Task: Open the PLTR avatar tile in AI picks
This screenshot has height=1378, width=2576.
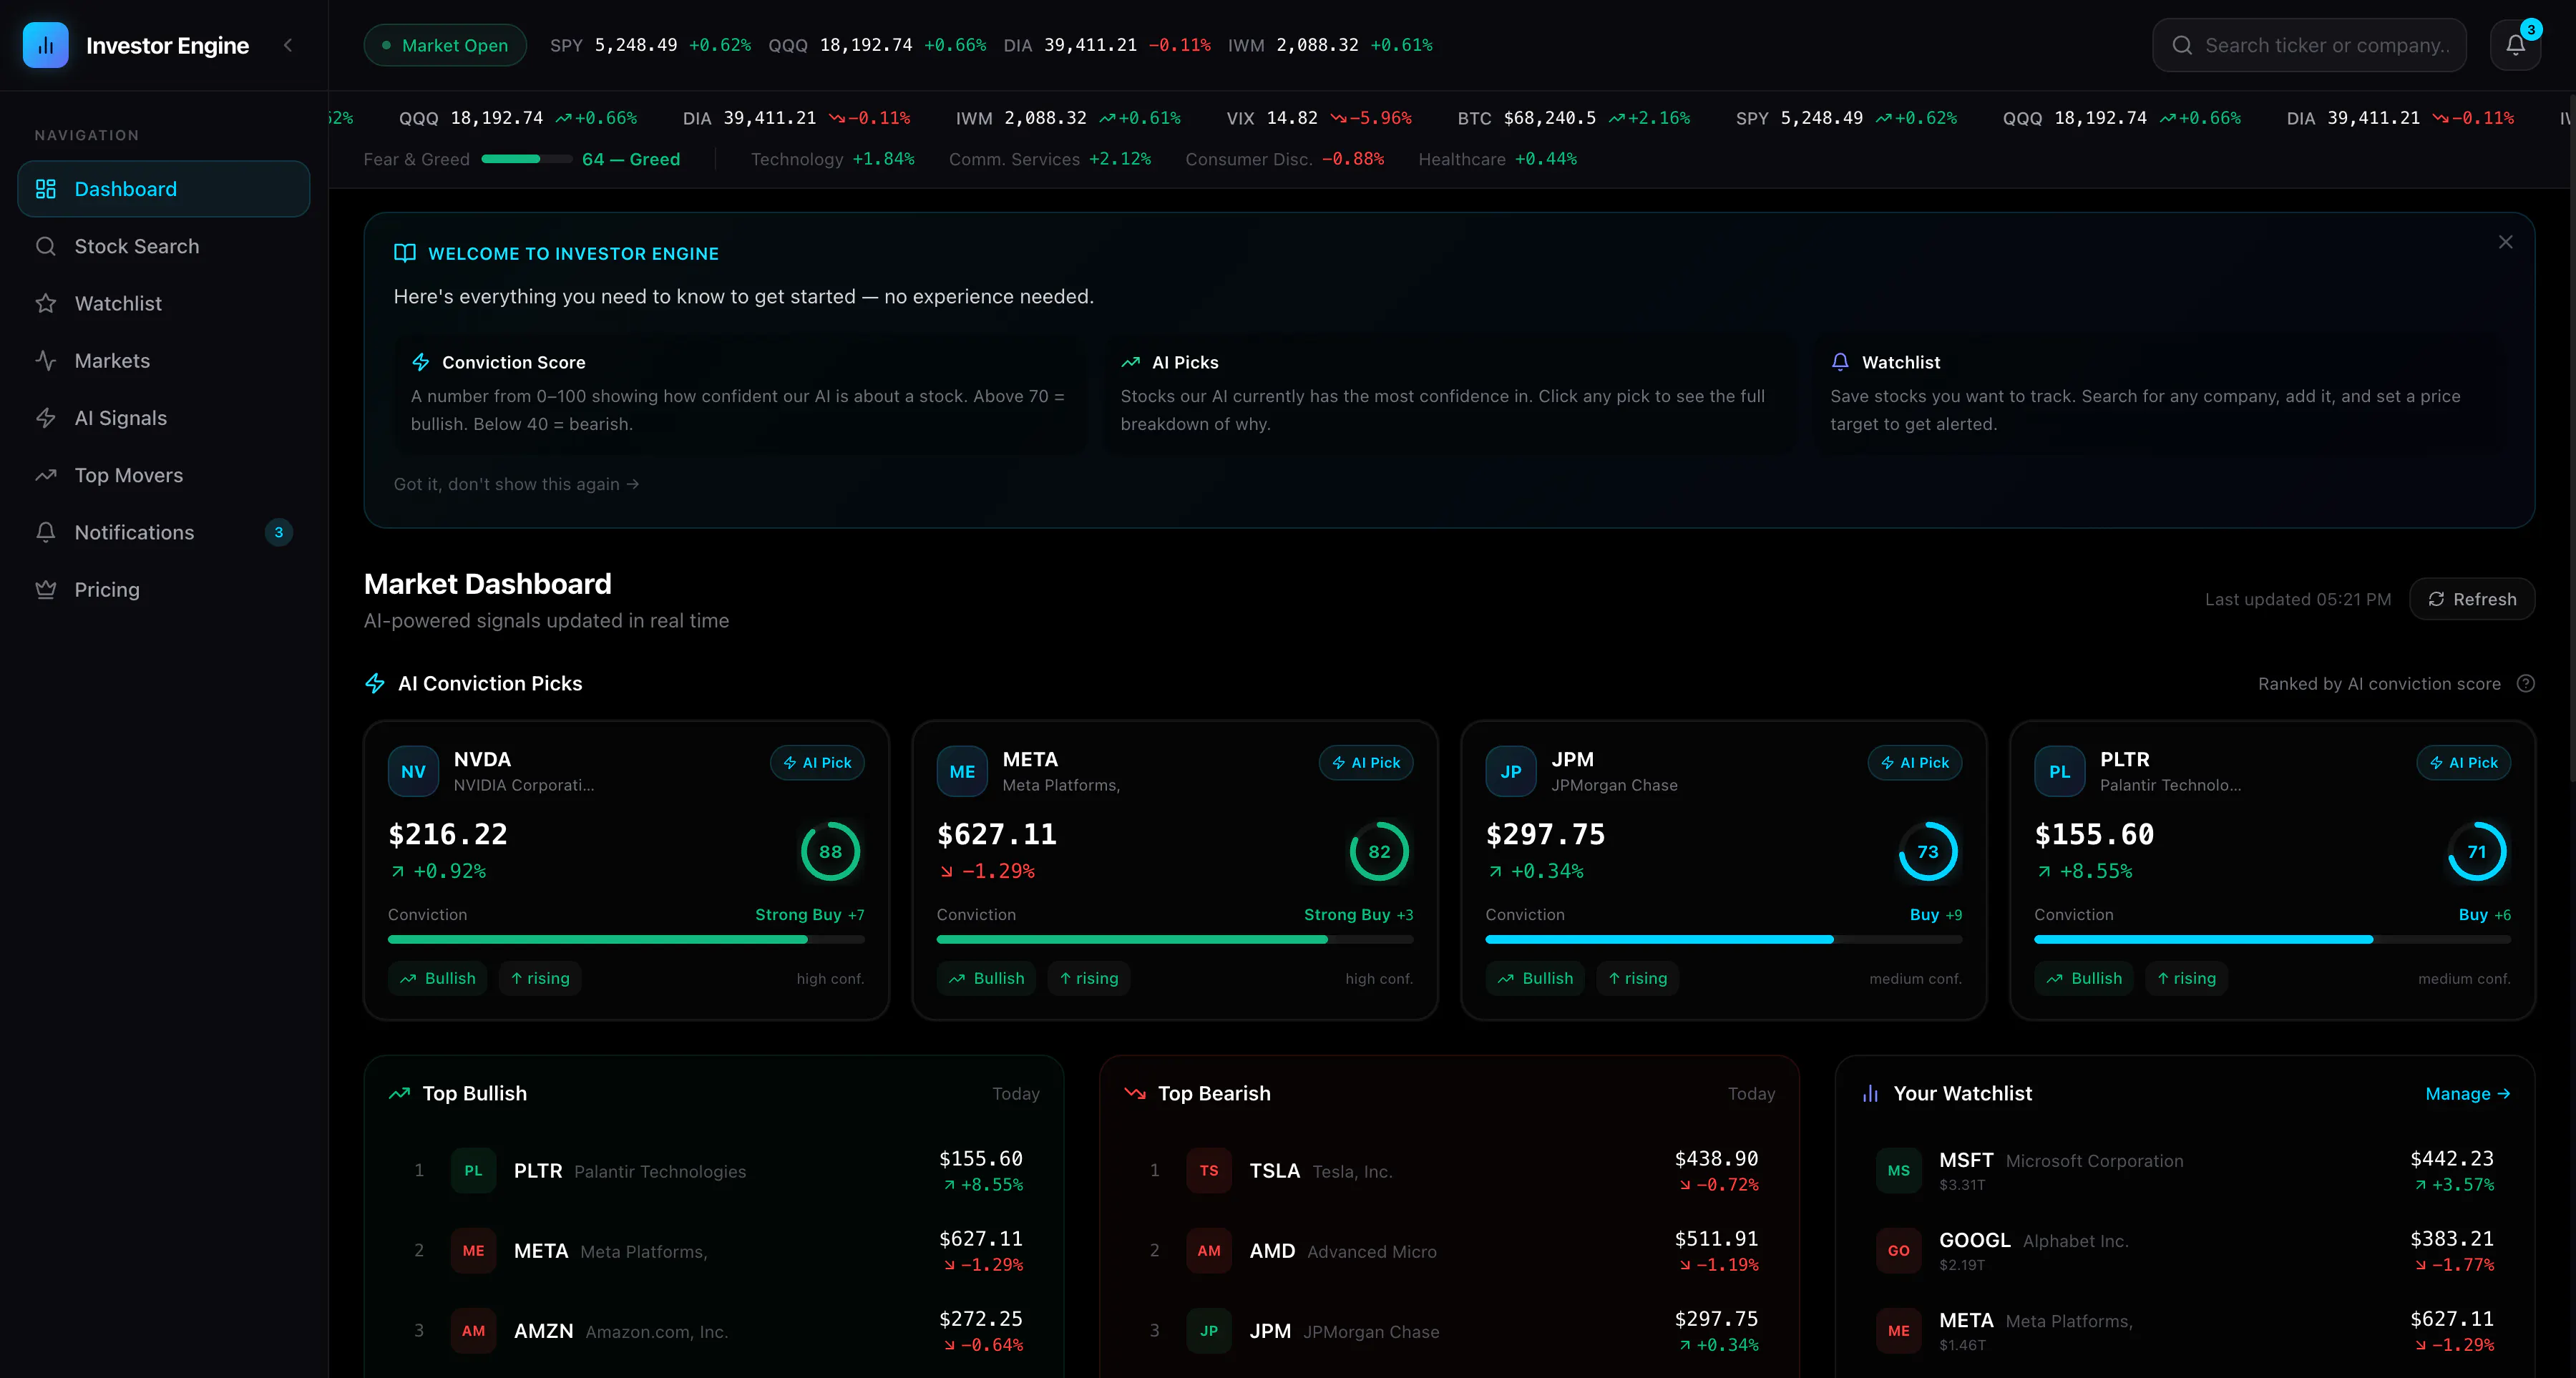Action: coord(2060,772)
